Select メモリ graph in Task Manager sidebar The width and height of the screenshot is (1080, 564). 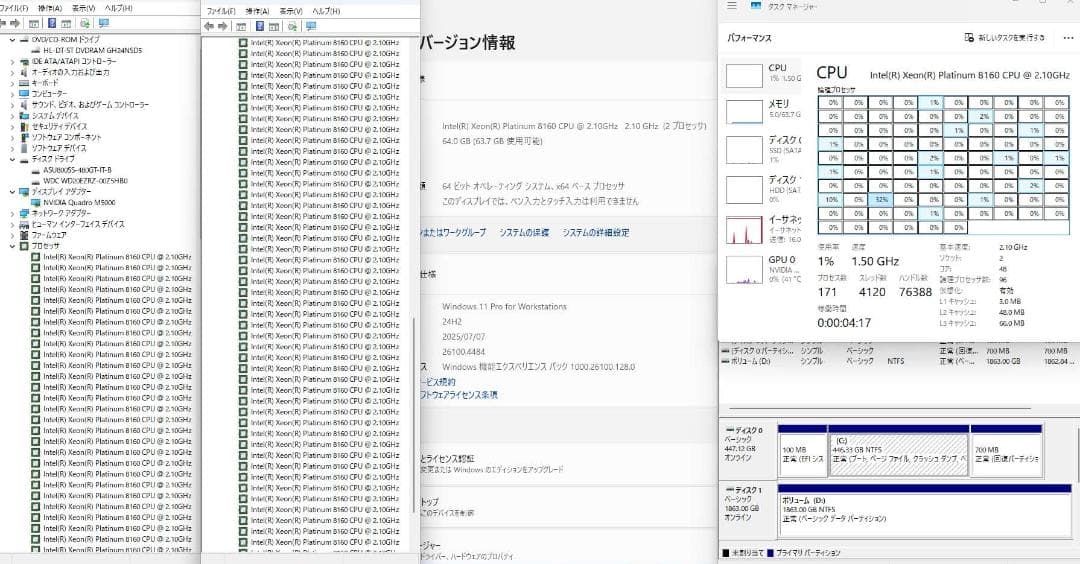coord(745,112)
